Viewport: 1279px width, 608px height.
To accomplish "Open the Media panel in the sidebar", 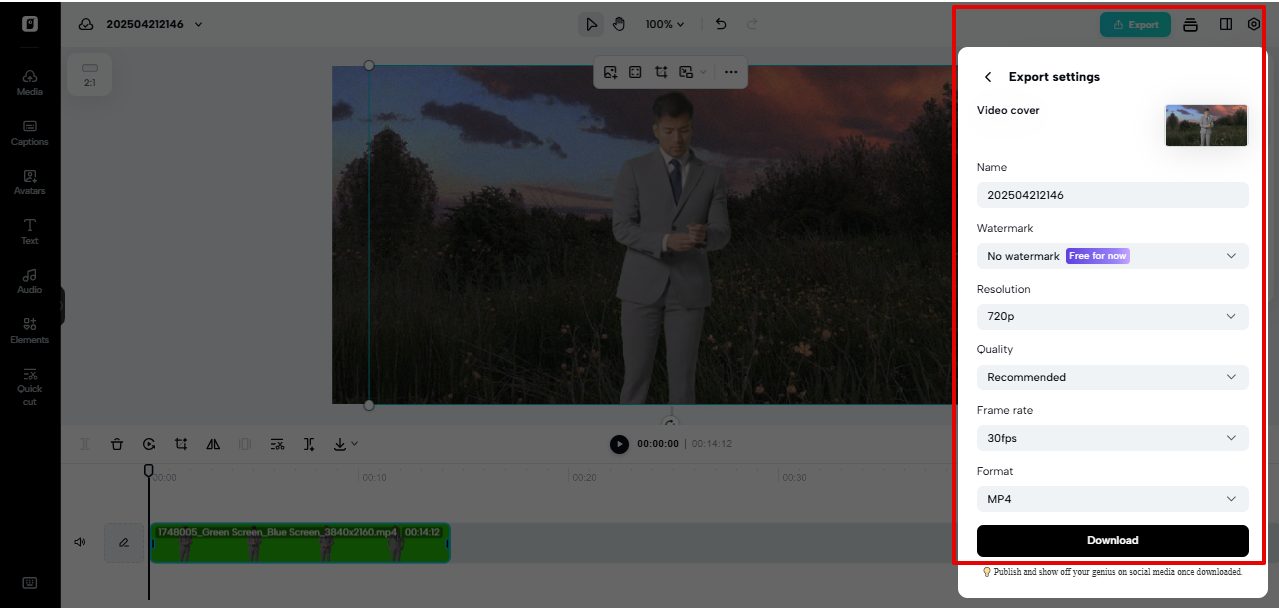I will [29, 83].
